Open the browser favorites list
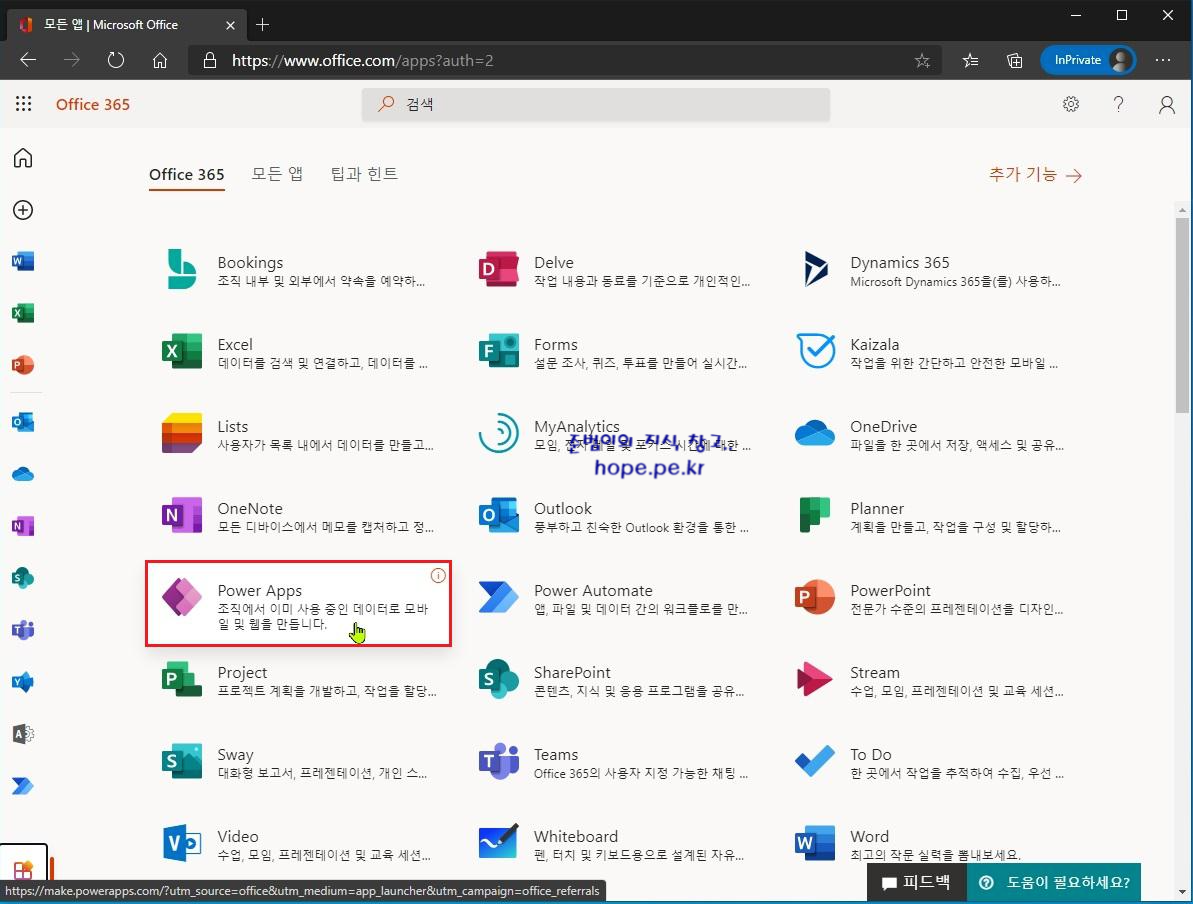This screenshot has width=1193, height=904. tap(970, 60)
